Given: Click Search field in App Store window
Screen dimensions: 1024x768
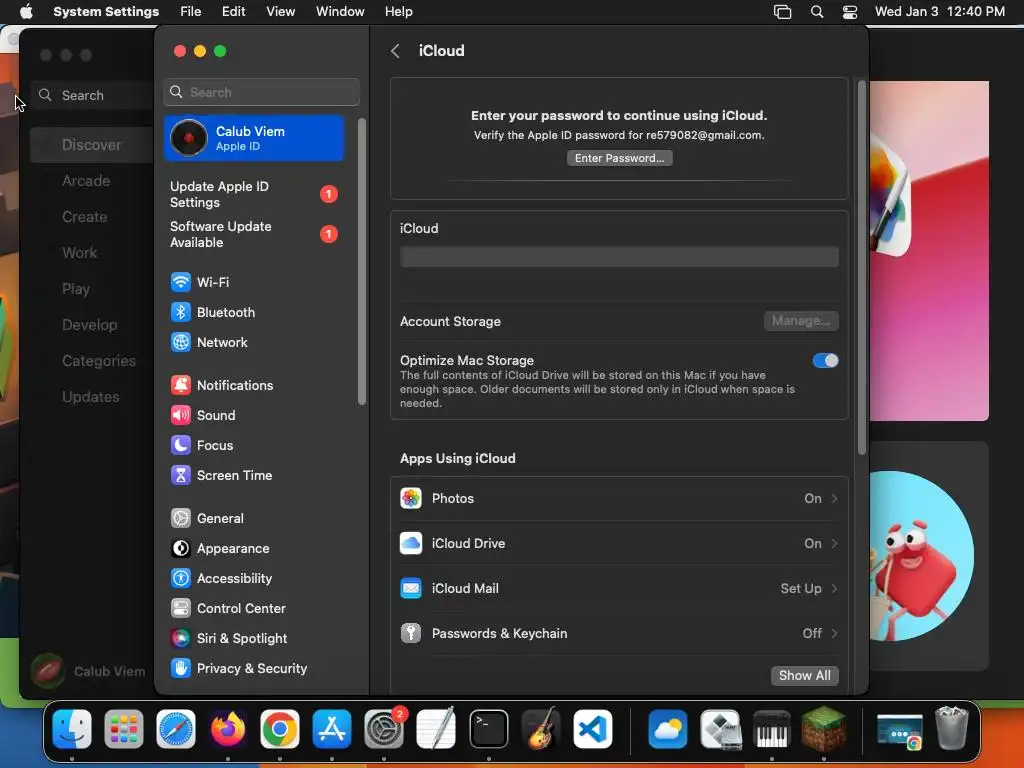Looking at the screenshot, I should point(92,95).
